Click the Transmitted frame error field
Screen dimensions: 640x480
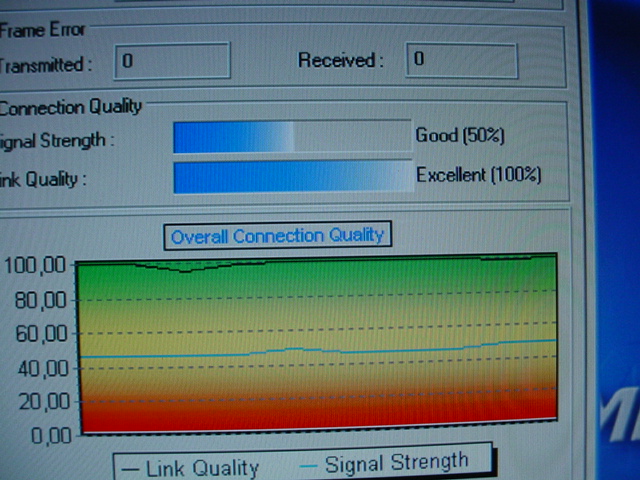[x=172, y=61]
